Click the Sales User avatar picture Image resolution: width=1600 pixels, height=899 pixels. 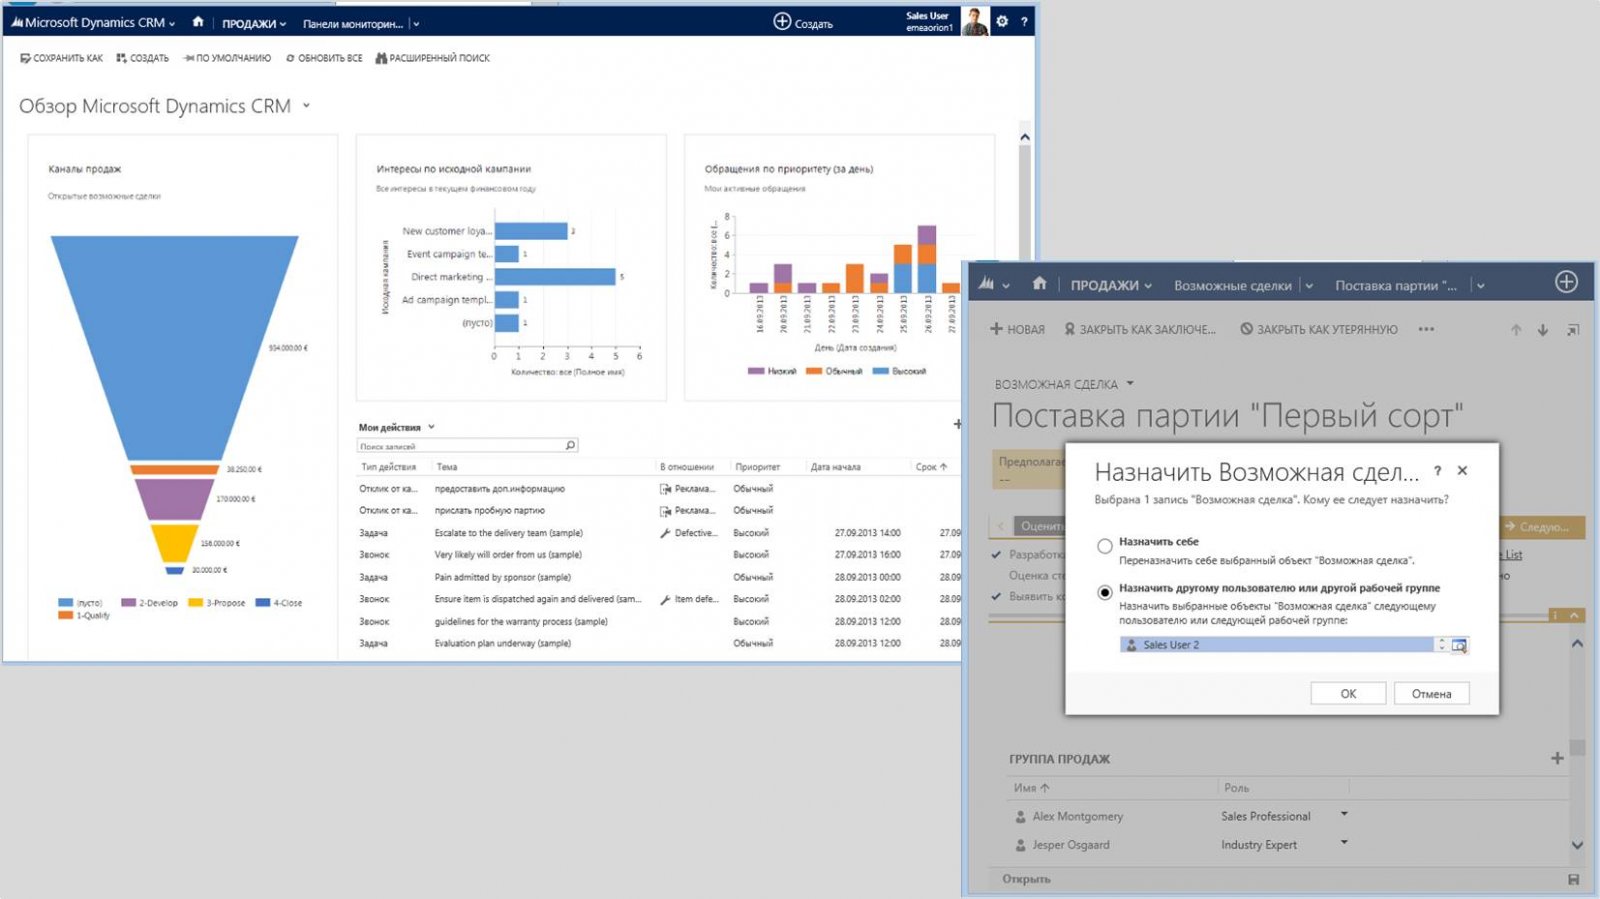(974, 21)
